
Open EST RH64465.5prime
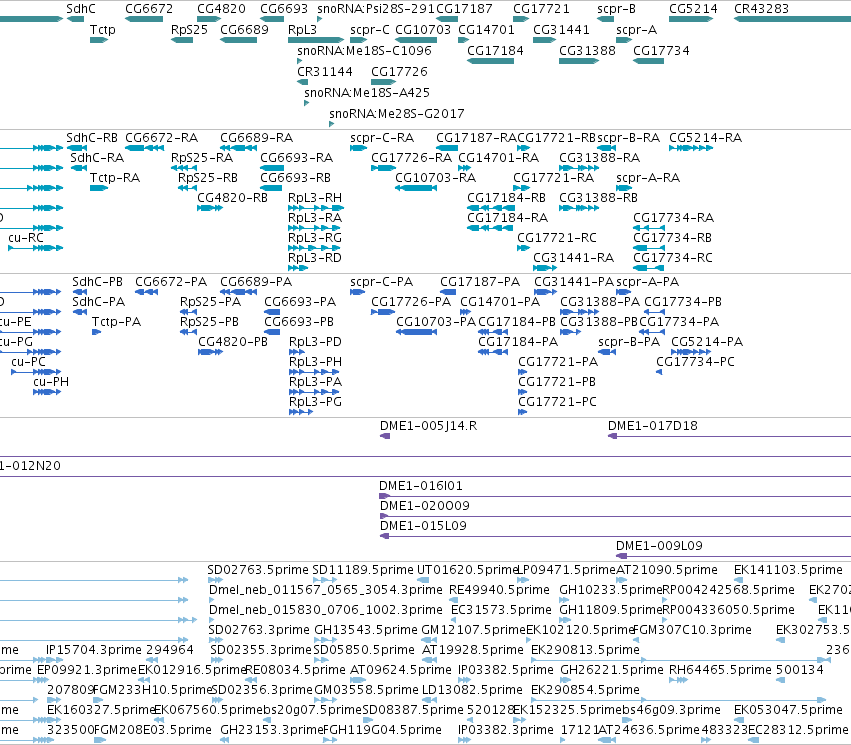[x=720, y=671]
